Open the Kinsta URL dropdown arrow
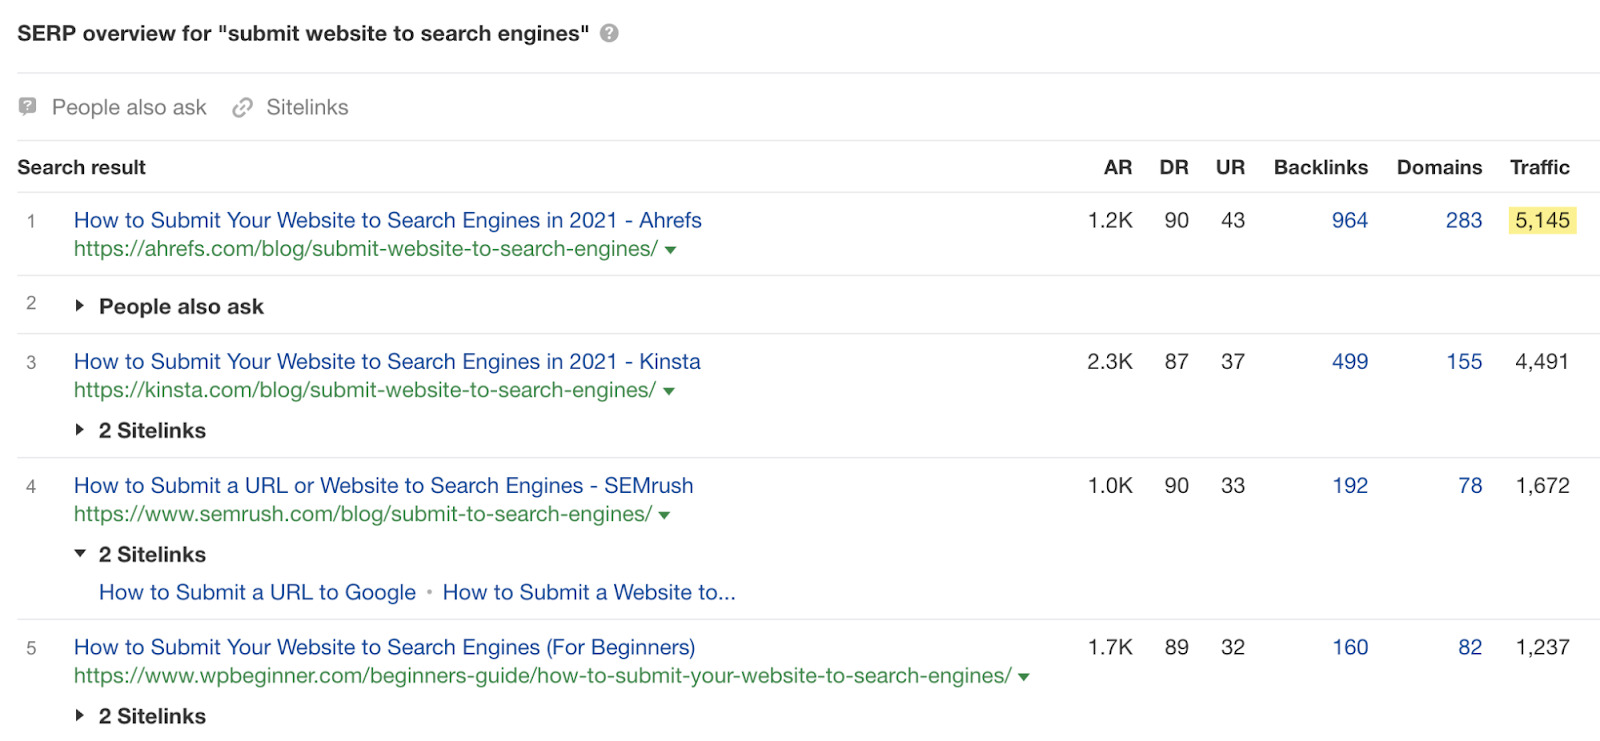 (x=669, y=391)
